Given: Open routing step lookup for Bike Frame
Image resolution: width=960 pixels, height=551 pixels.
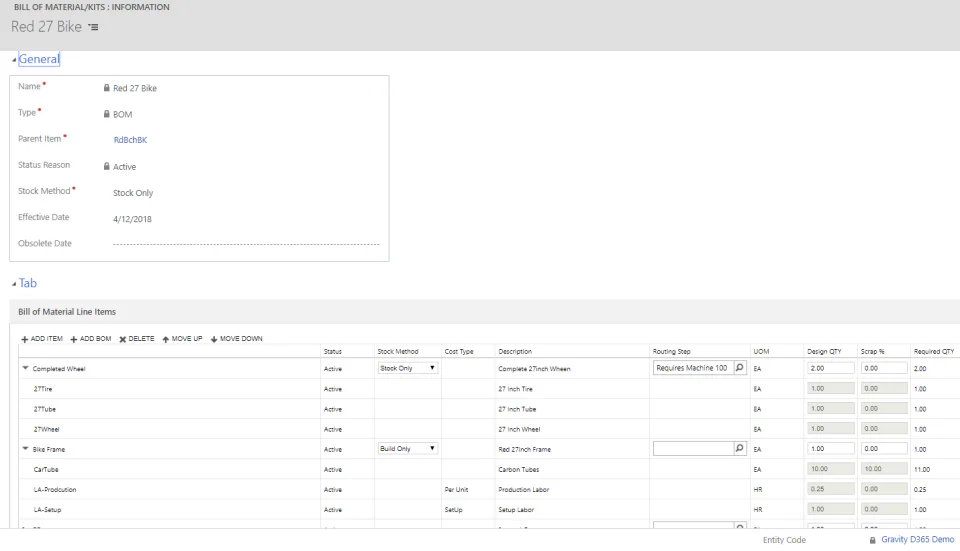Looking at the screenshot, I should click(740, 449).
